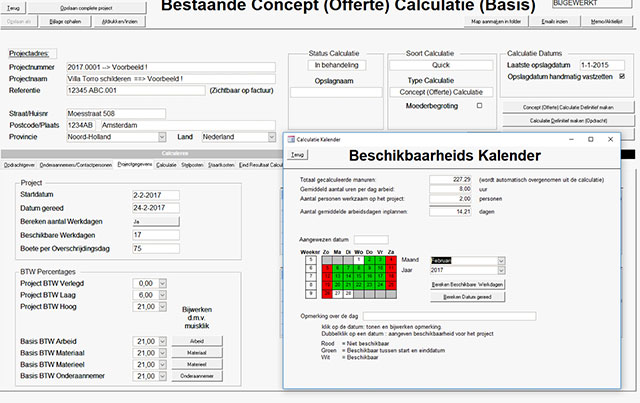Open the Maand dropdown
640x403 pixels.
[x=499, y=260]
